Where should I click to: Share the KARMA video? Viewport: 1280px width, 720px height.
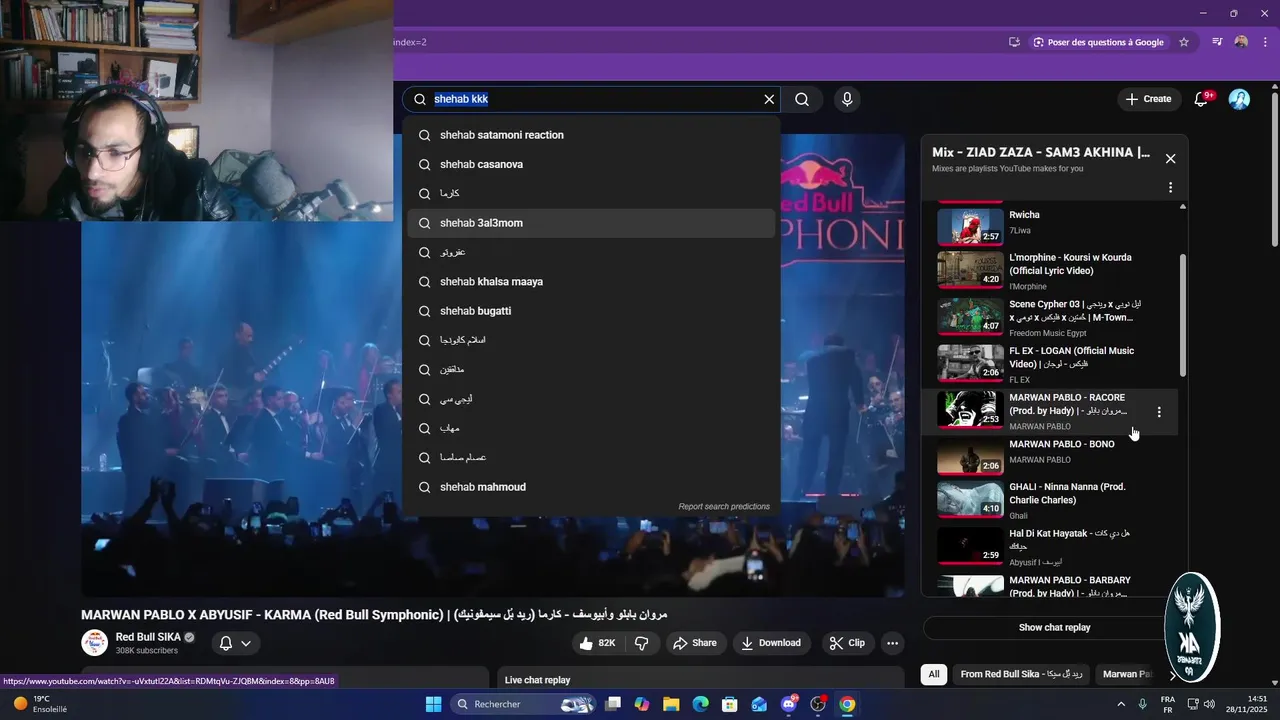694,643
